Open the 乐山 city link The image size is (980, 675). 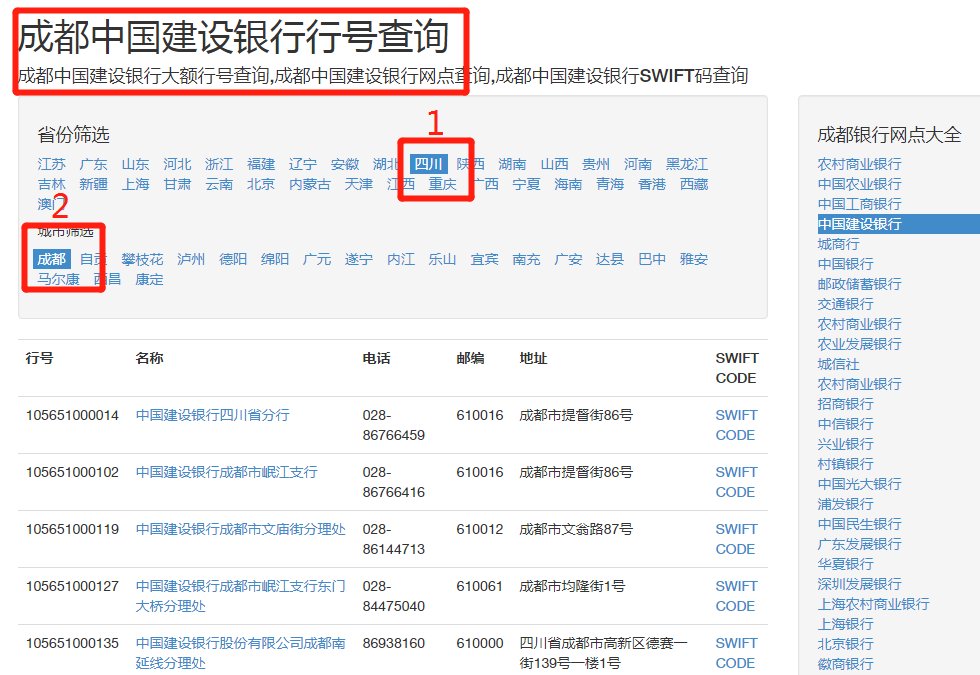pyautogui.click(x=442, y=259)
